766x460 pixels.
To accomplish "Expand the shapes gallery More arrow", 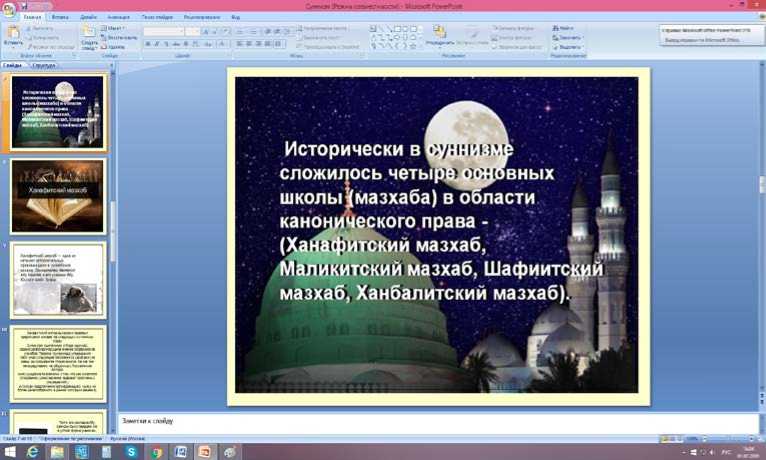I will pyautogui.click(x=421, y=47).
